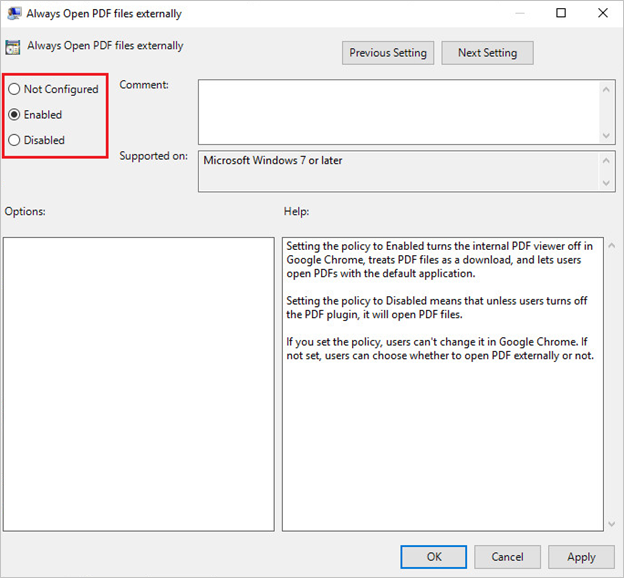Screen dimensions: 624x578
Task: Click inside the Comment text field
Action: tap(399, 112)
